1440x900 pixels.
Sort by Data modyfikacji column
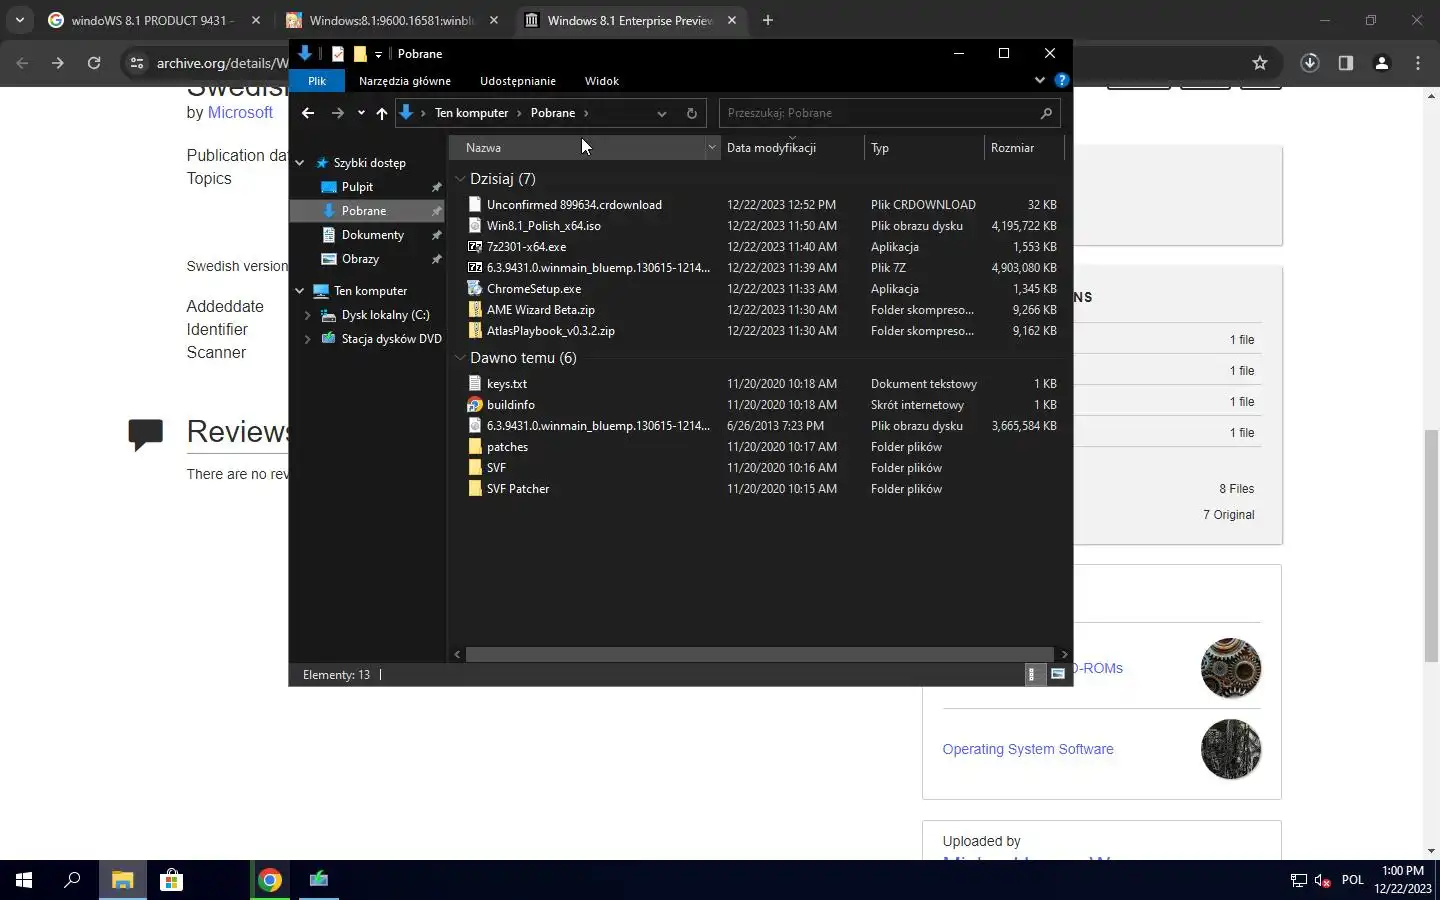(x=792, y=147)
